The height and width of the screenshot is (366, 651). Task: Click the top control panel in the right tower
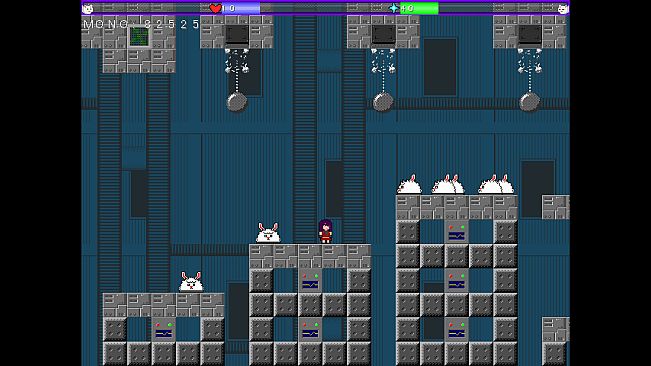coord(456,232)
